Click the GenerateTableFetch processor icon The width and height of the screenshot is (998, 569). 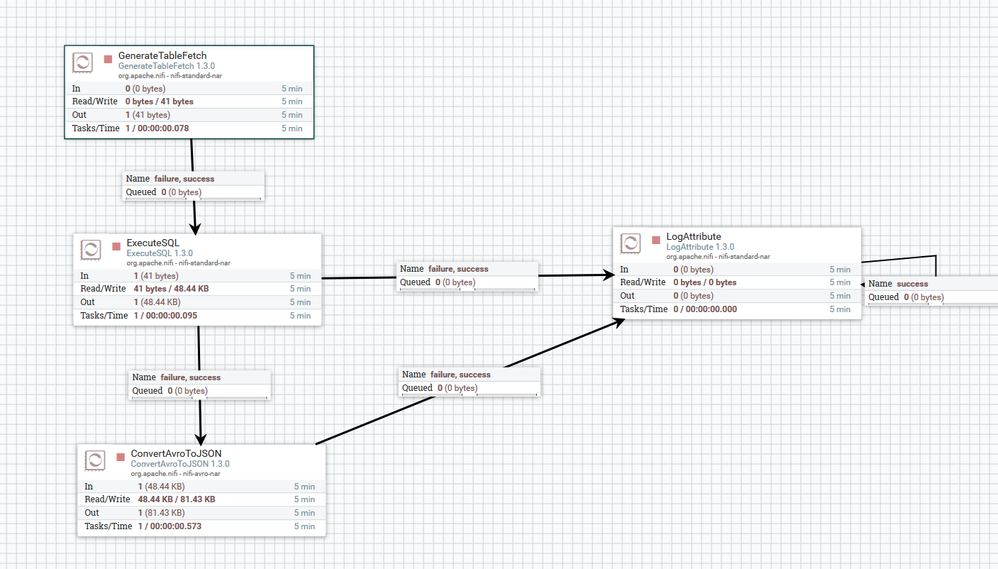83,62
